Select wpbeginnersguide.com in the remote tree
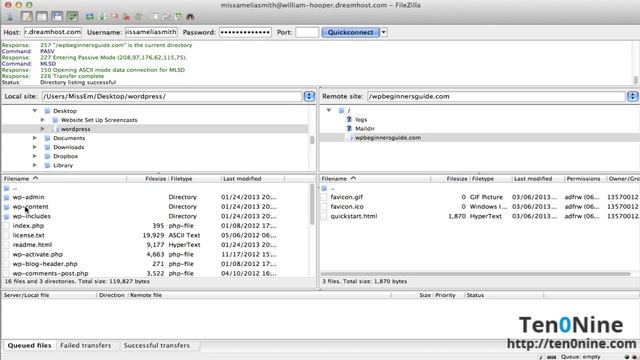Image resolution: width=640 pixels, height=360 pixels. pyautogui.click(x=388, y=138)
